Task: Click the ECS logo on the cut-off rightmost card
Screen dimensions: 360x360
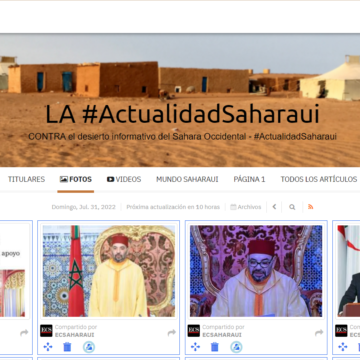Action: coord(341,331)
